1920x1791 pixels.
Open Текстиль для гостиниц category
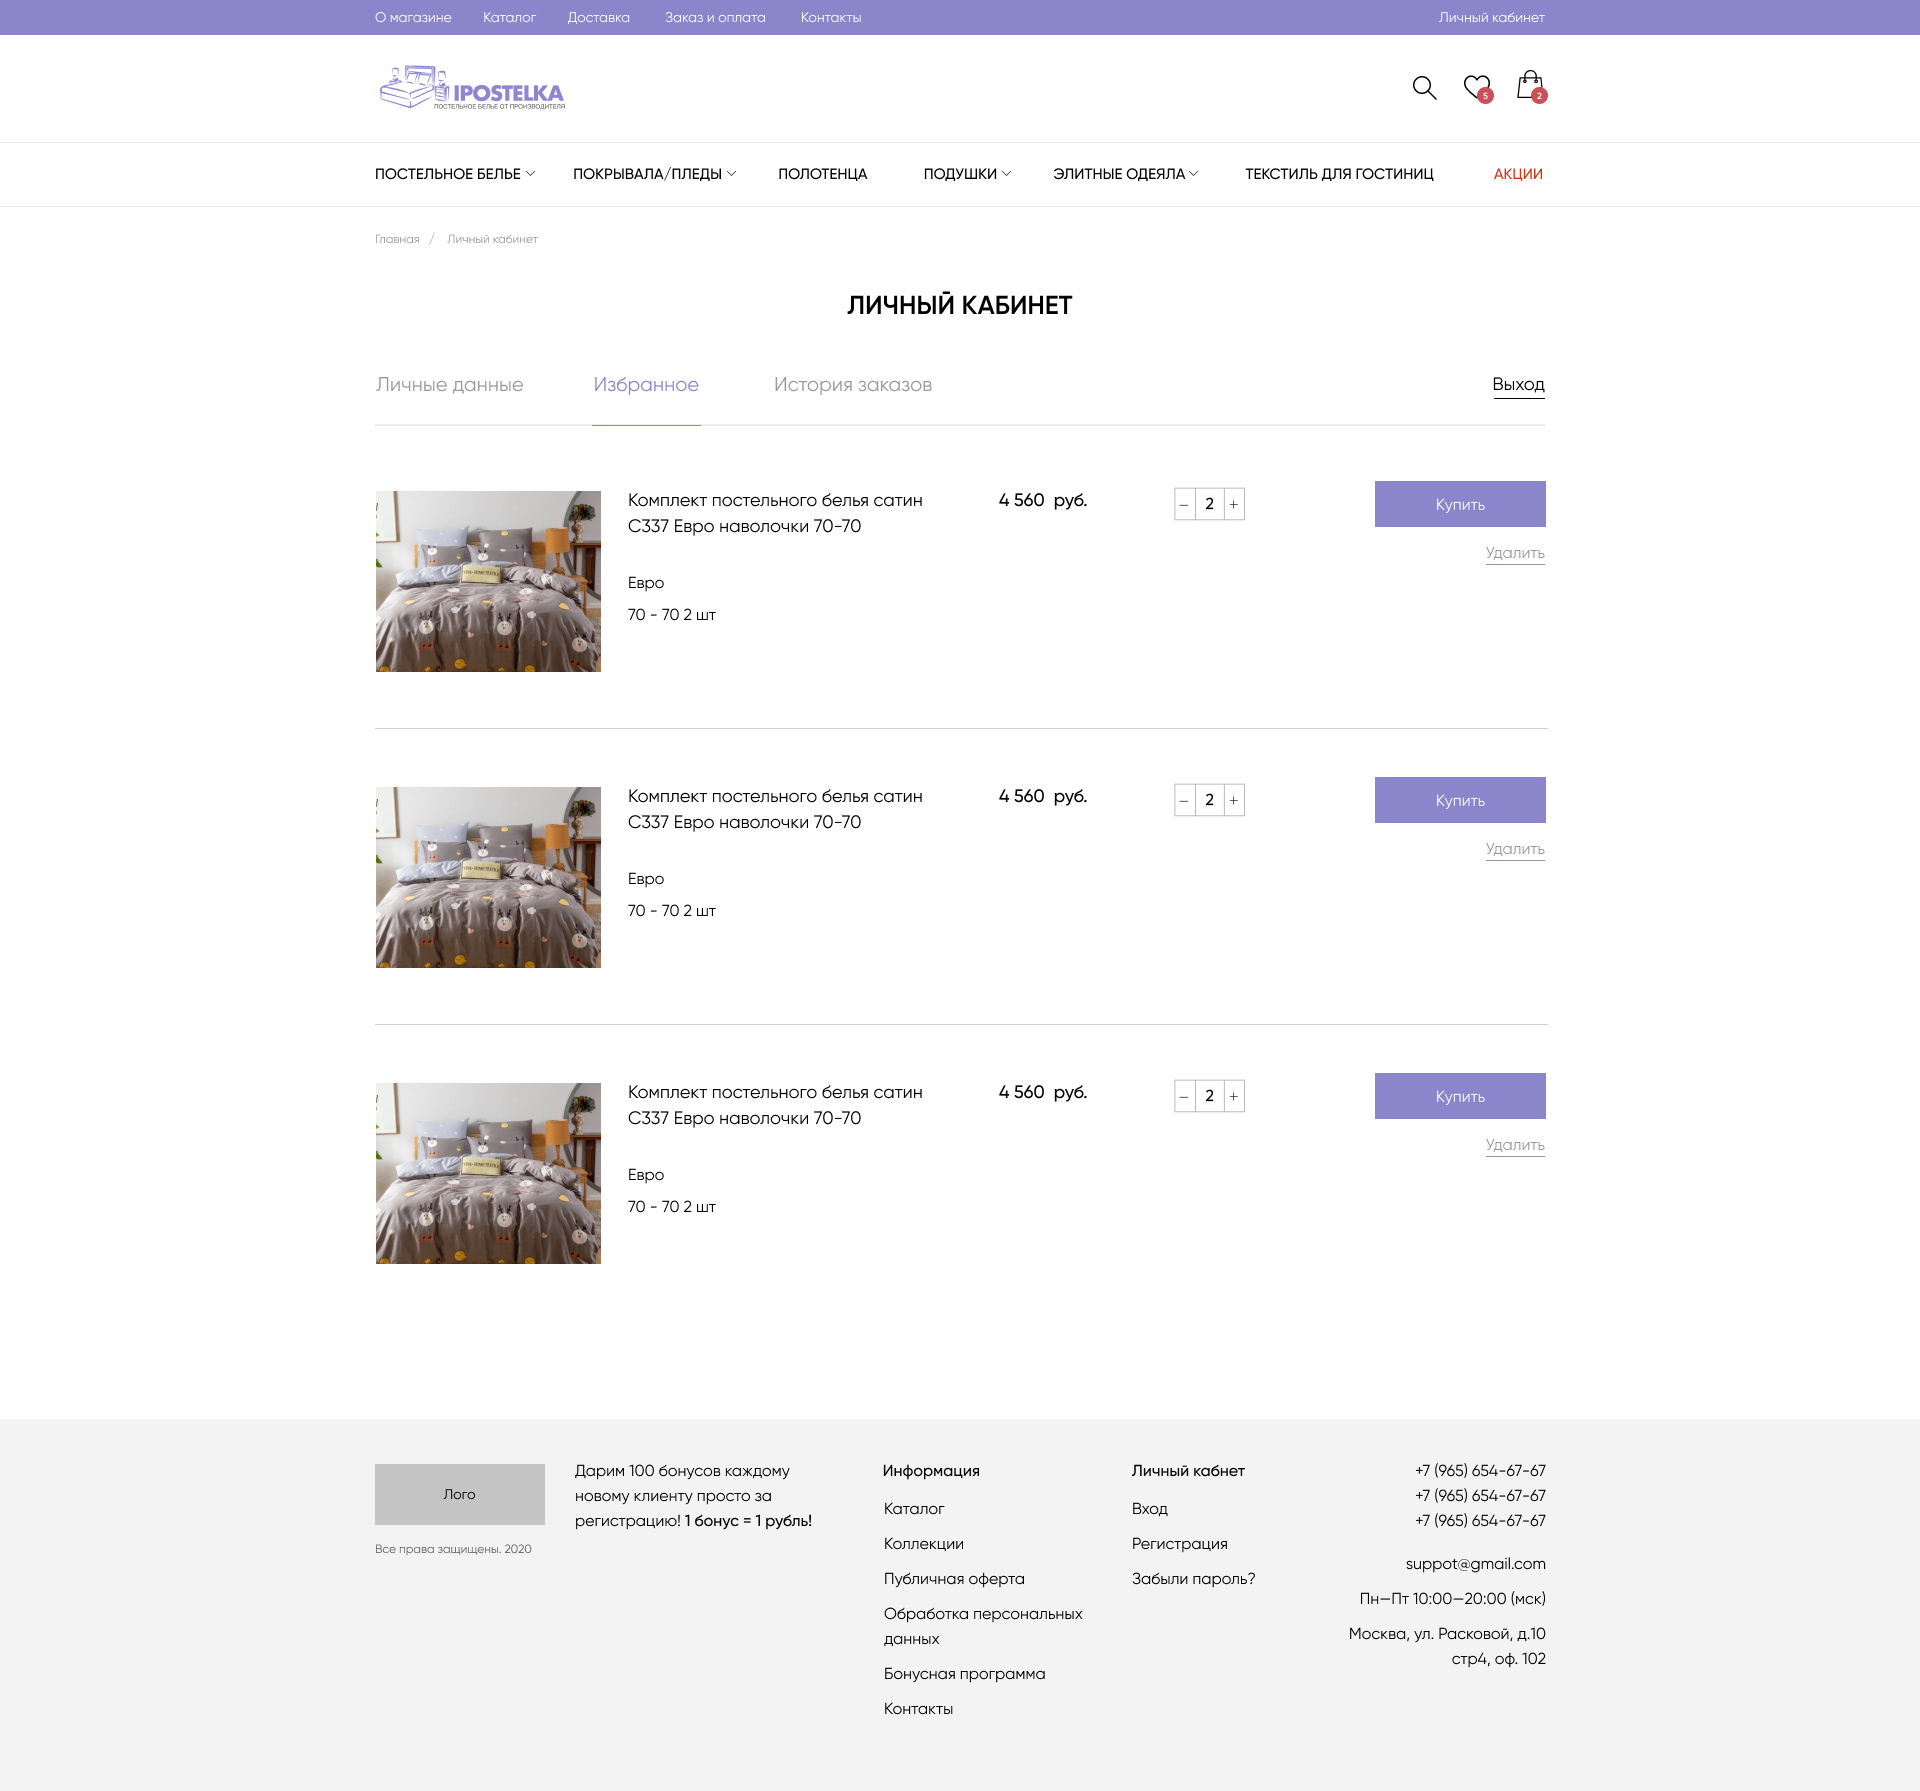(1339, 174)
